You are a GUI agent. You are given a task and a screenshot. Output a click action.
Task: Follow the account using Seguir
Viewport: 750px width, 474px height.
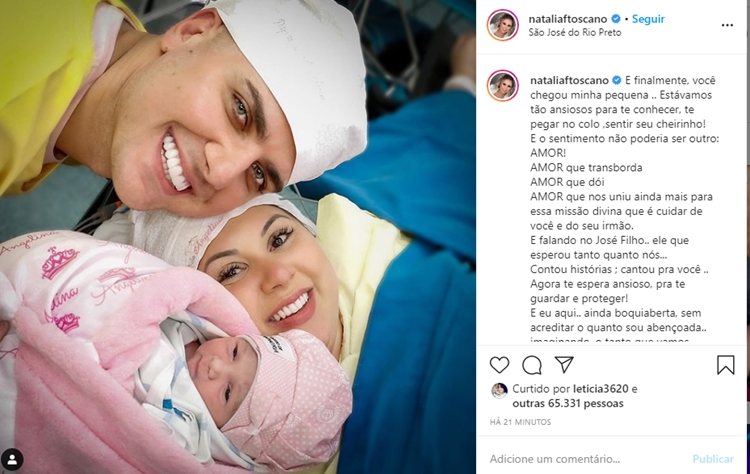(x=648, y=19)
